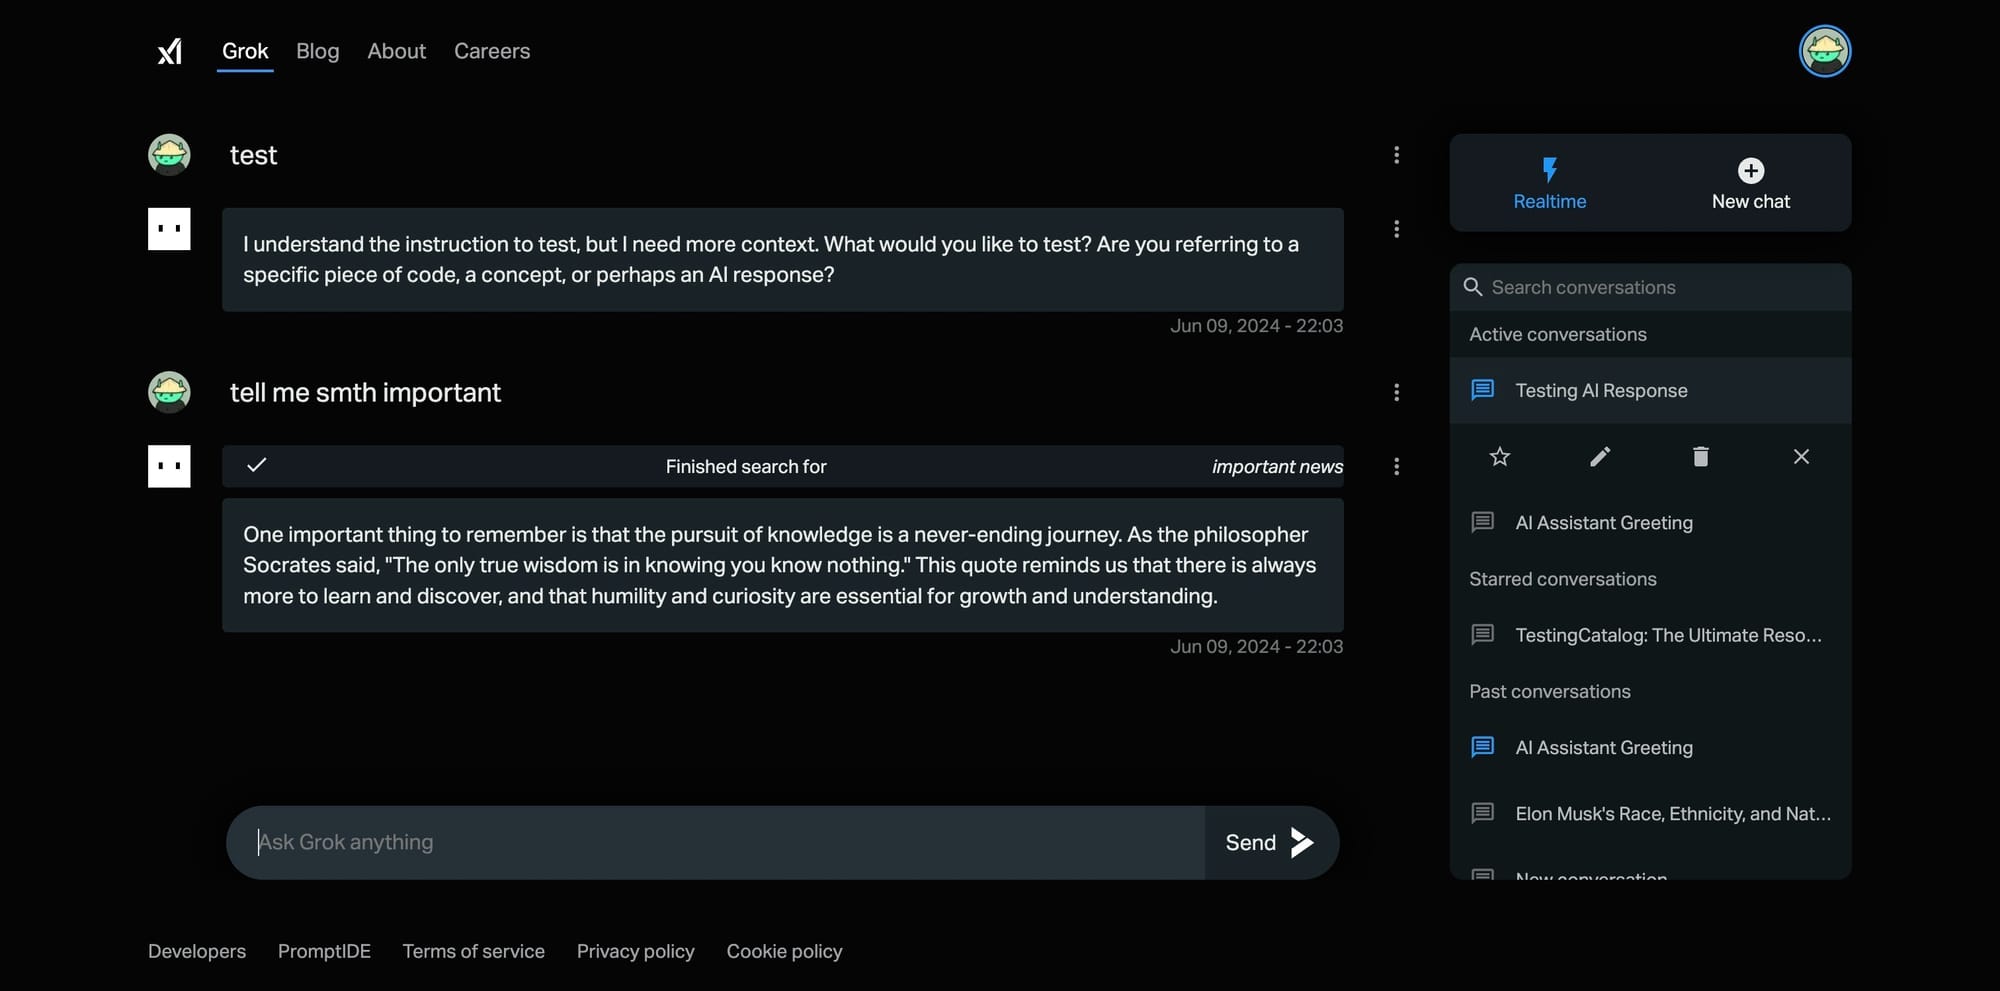
Task: Open the profile avatar at top right
Action: coord(1825,51)
